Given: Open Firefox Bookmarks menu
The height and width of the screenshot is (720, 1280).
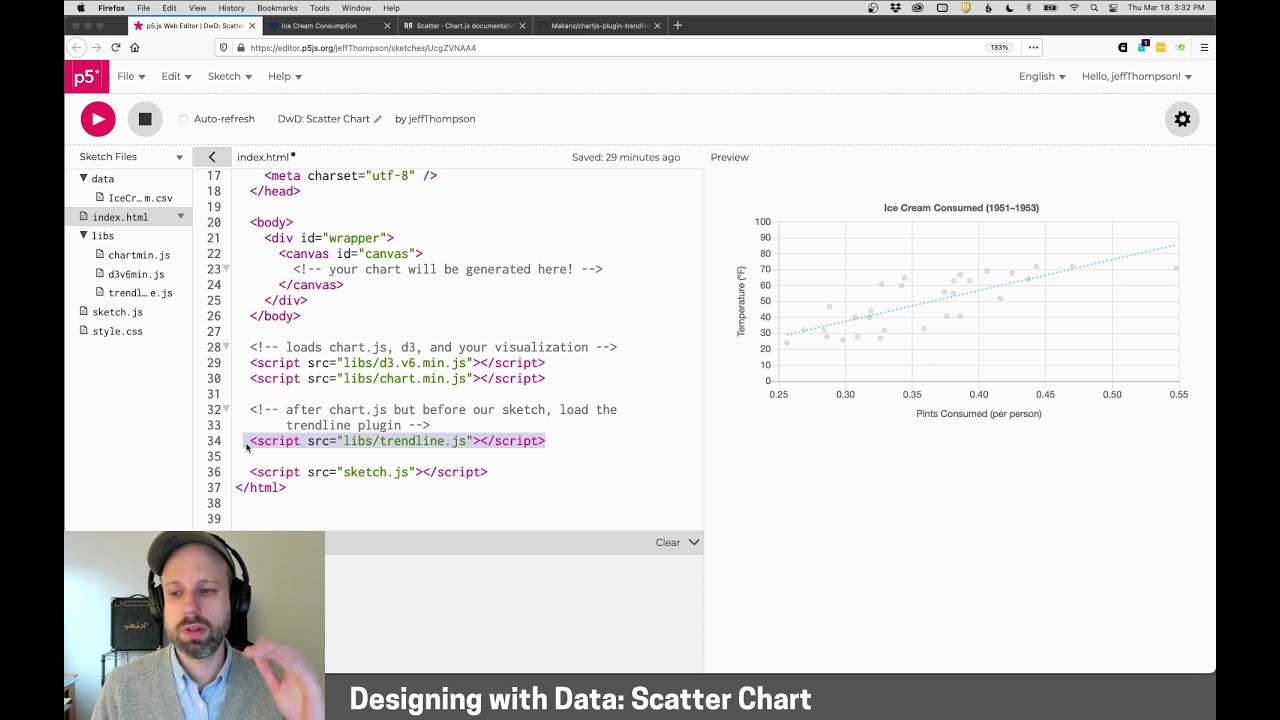Looking at the screenshot, I should pos(277,8).
